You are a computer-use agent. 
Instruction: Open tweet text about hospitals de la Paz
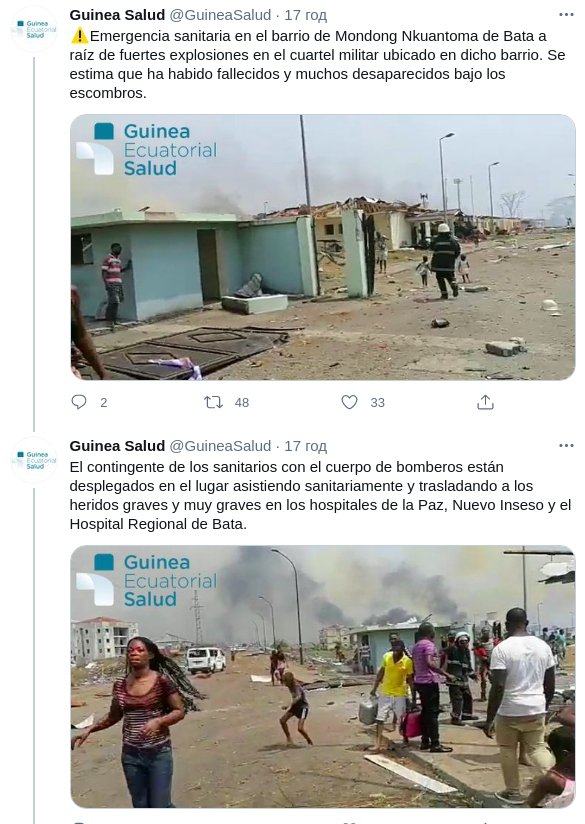tap(321, 496)
